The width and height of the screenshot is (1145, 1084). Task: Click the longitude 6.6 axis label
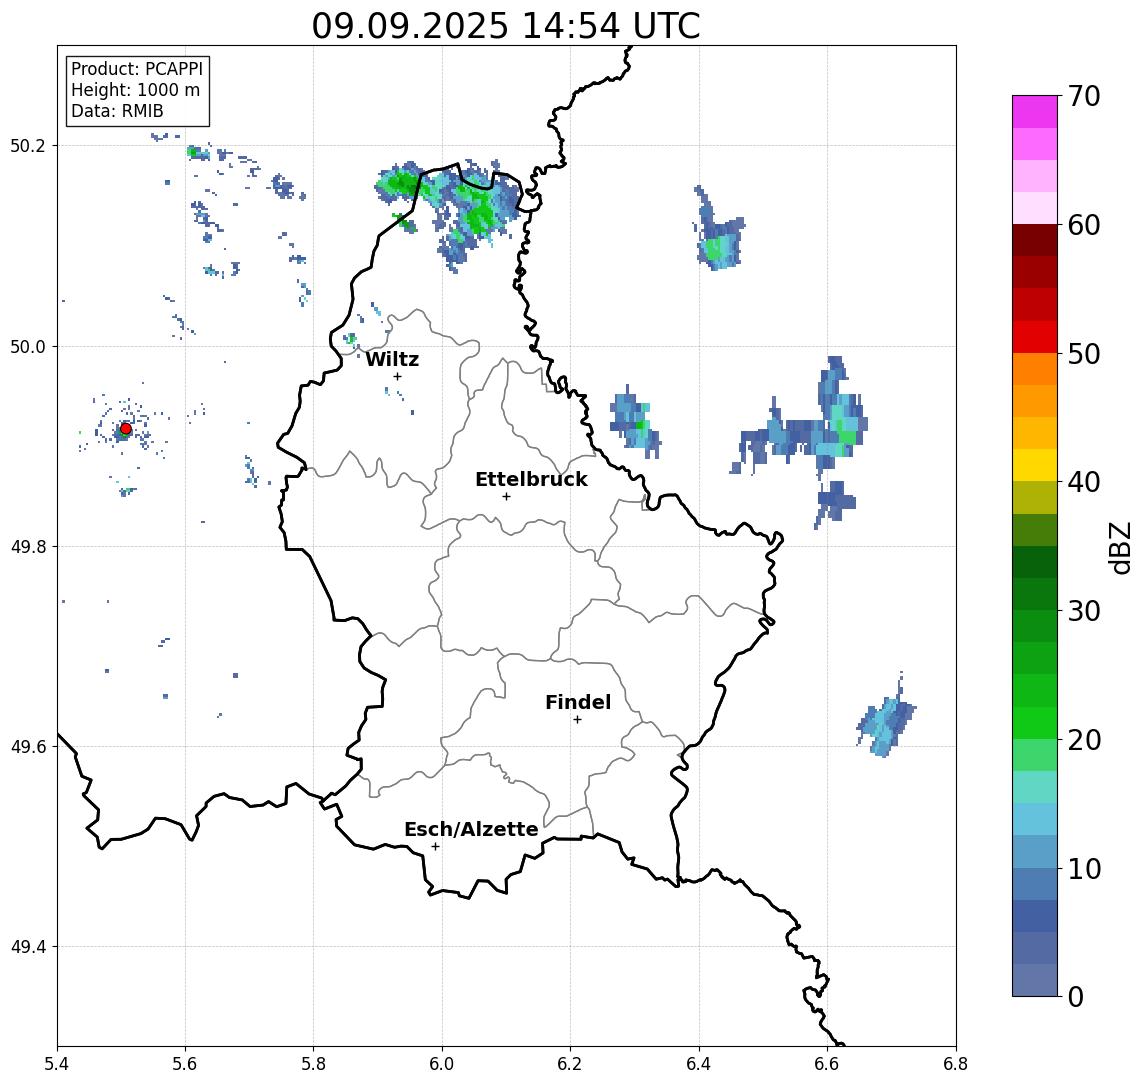[828, 1064]
